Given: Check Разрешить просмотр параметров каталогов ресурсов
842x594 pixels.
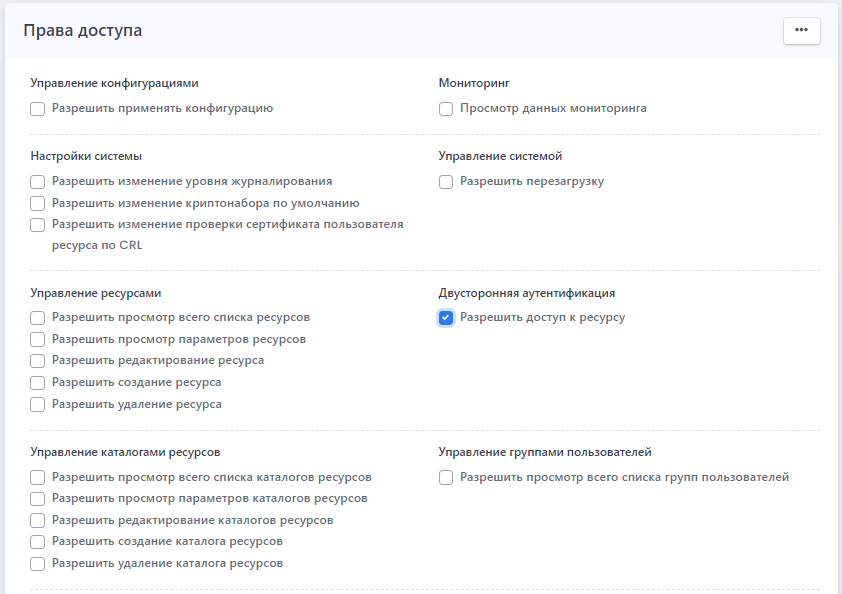Looking at the screenshot, I should click(38, 499).
